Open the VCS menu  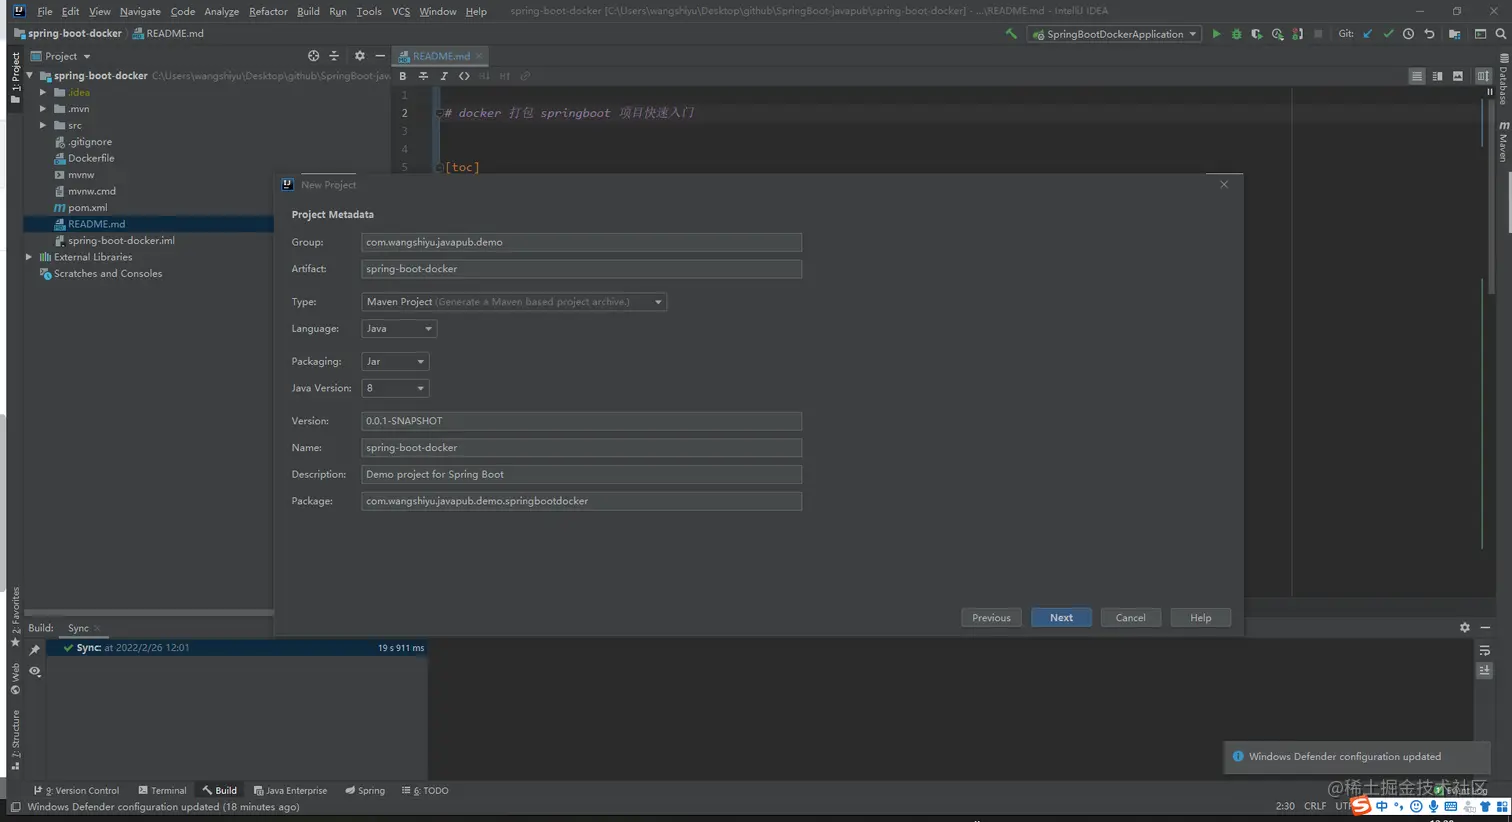tap(401, 11)
